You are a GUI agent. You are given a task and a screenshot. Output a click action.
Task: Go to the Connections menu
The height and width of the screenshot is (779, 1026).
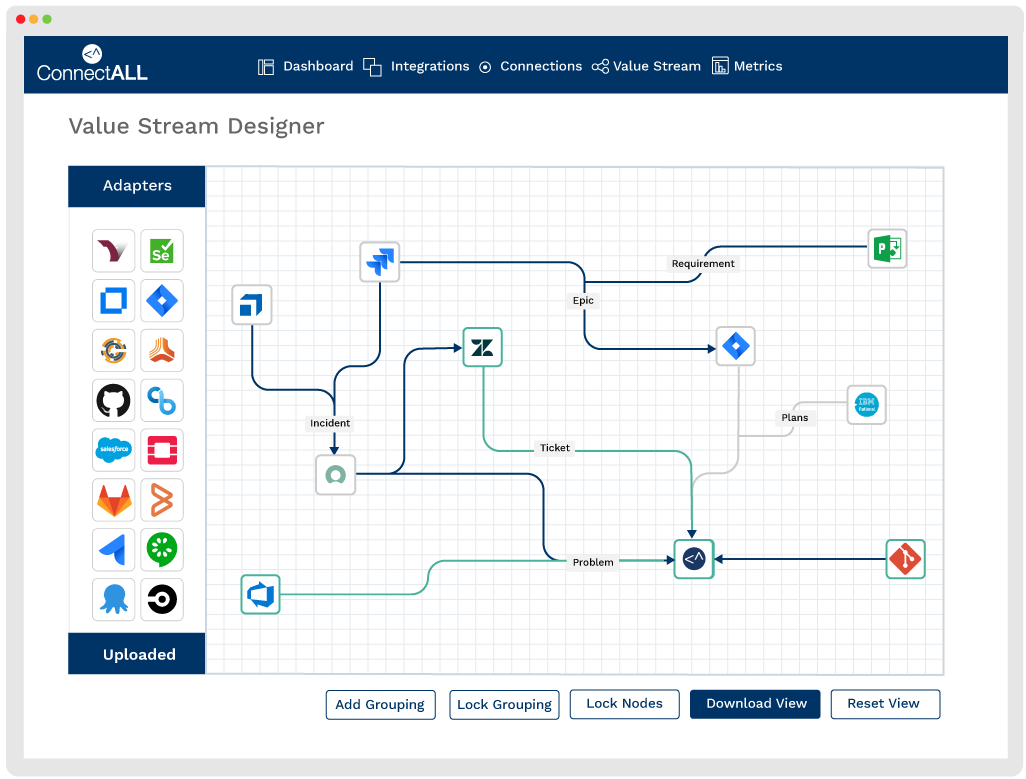tap(531, 66)
